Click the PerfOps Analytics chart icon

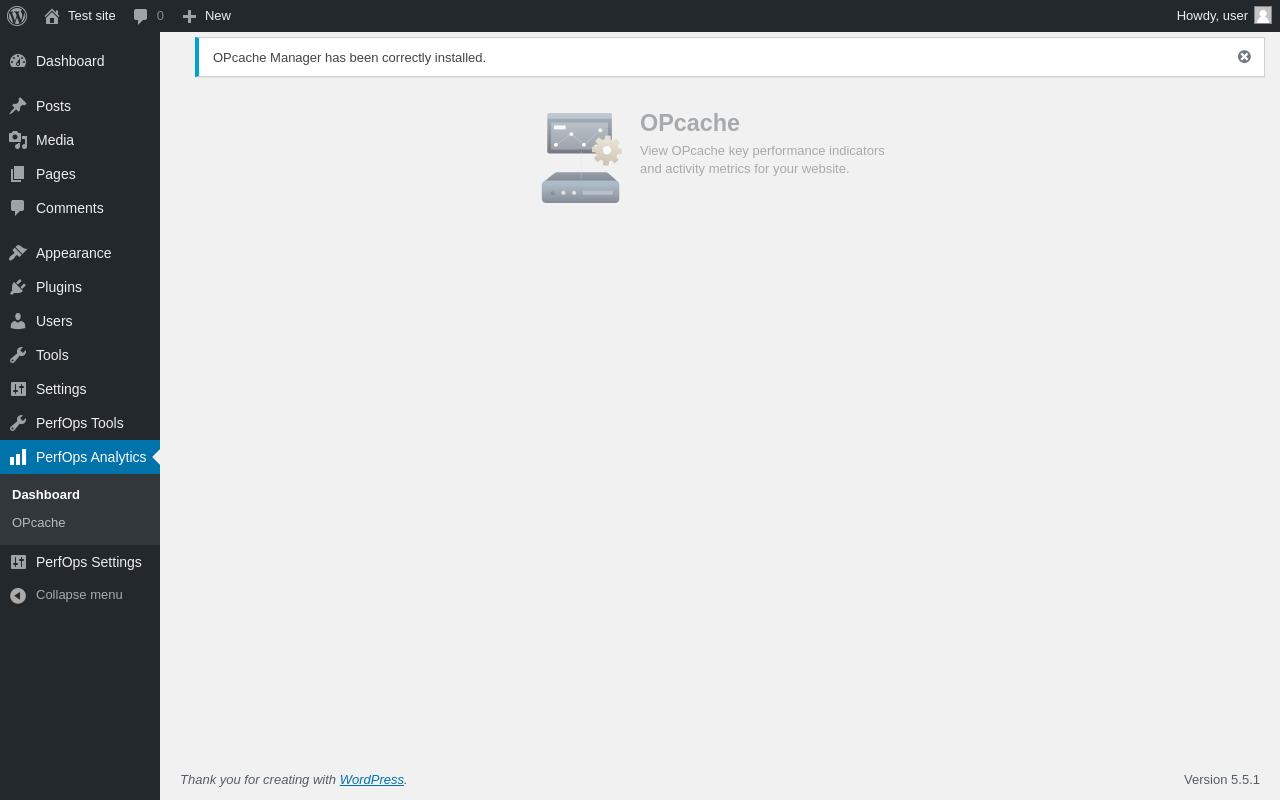pos(18,457)
